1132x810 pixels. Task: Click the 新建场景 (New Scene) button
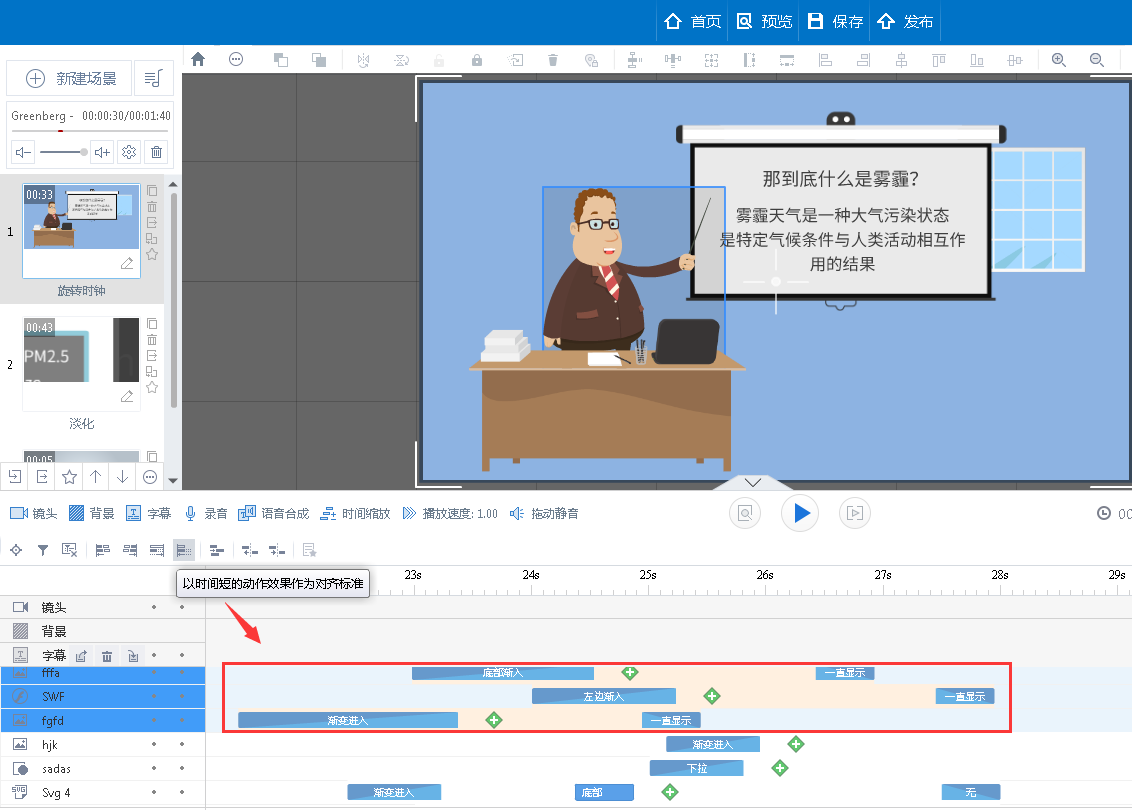click(x=67, y=79)
